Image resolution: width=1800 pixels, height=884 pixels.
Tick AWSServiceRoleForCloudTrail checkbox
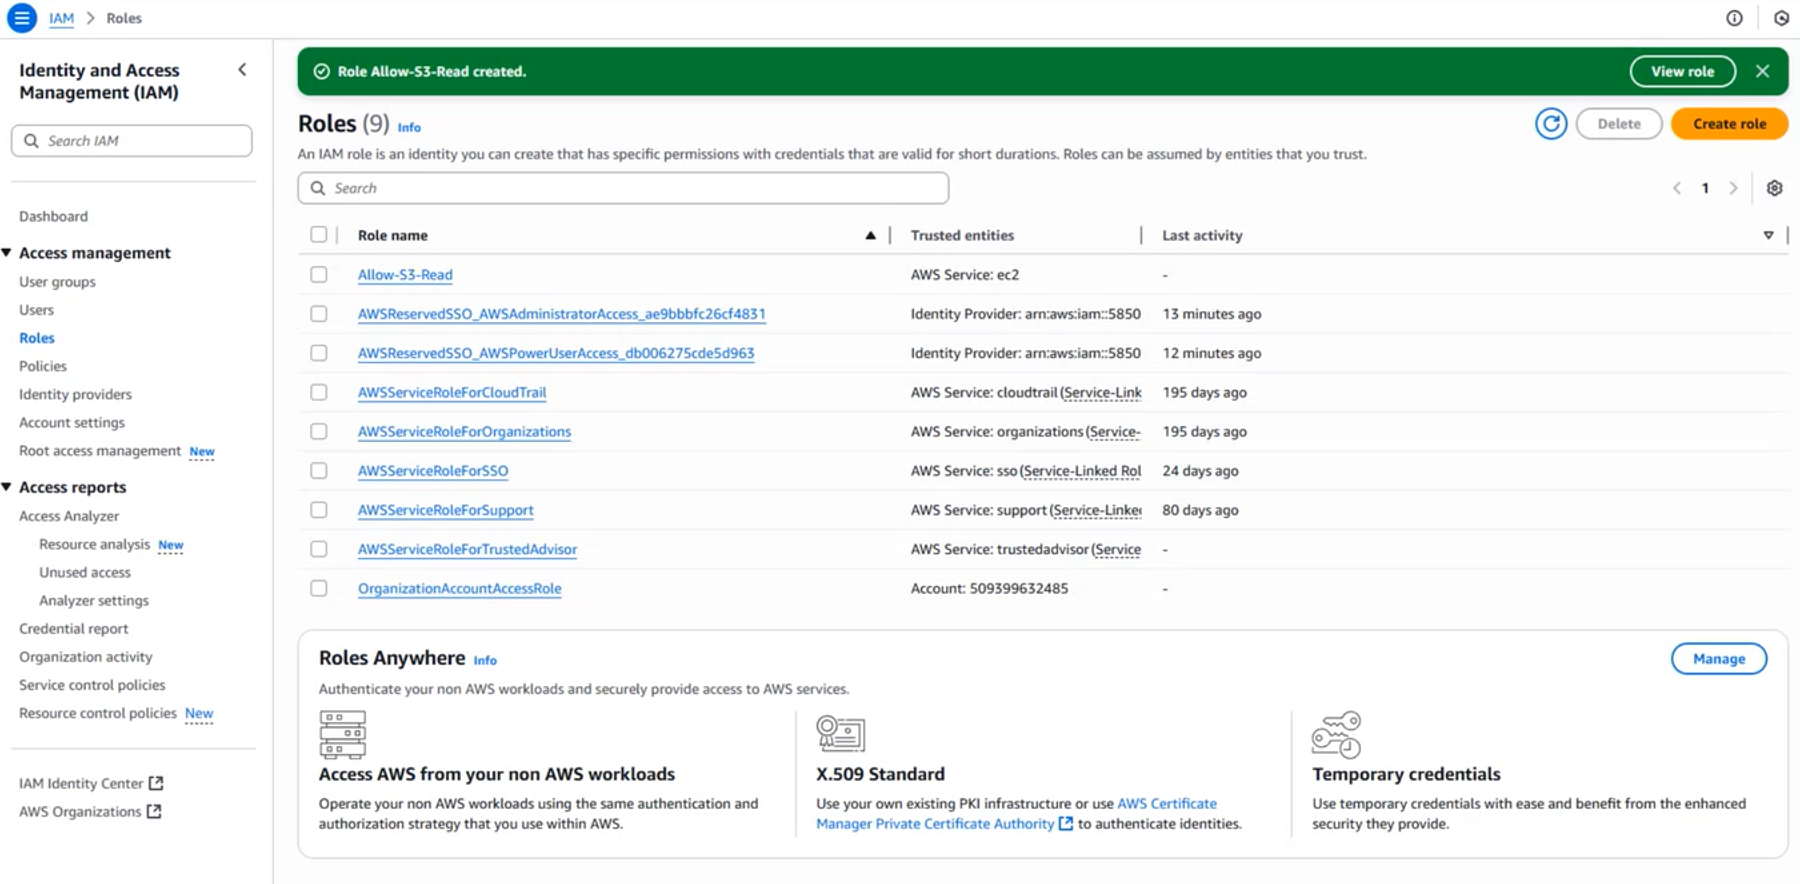click(x=318, y=392)
